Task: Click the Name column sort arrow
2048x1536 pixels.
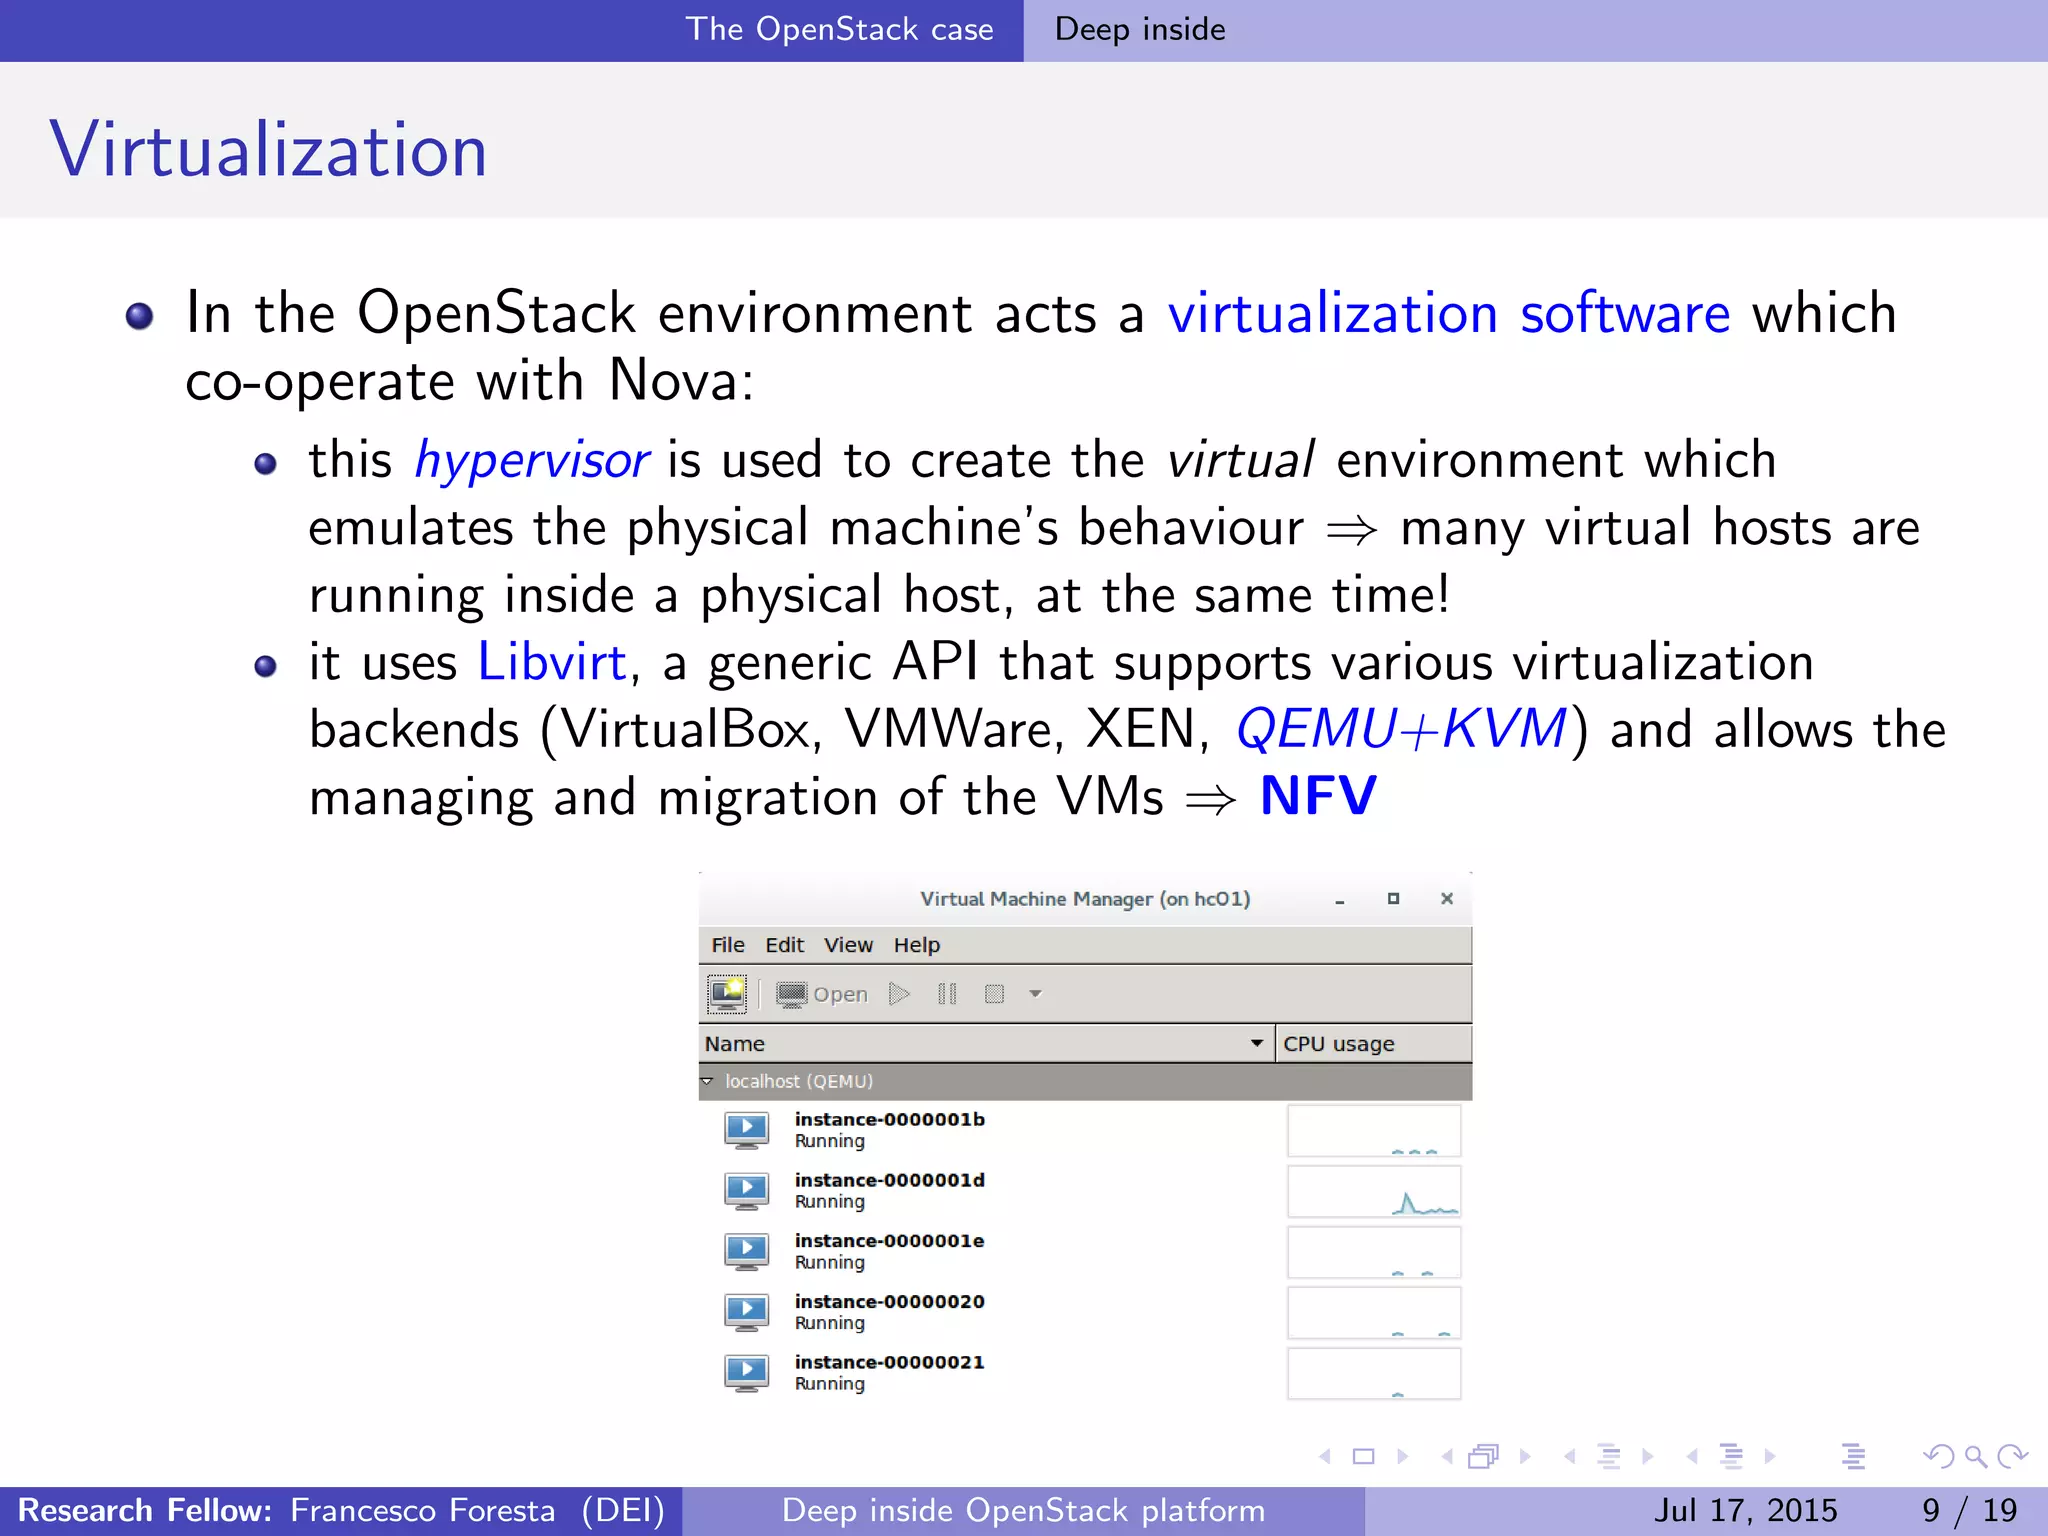Action: click(x=1257, y=1043)
